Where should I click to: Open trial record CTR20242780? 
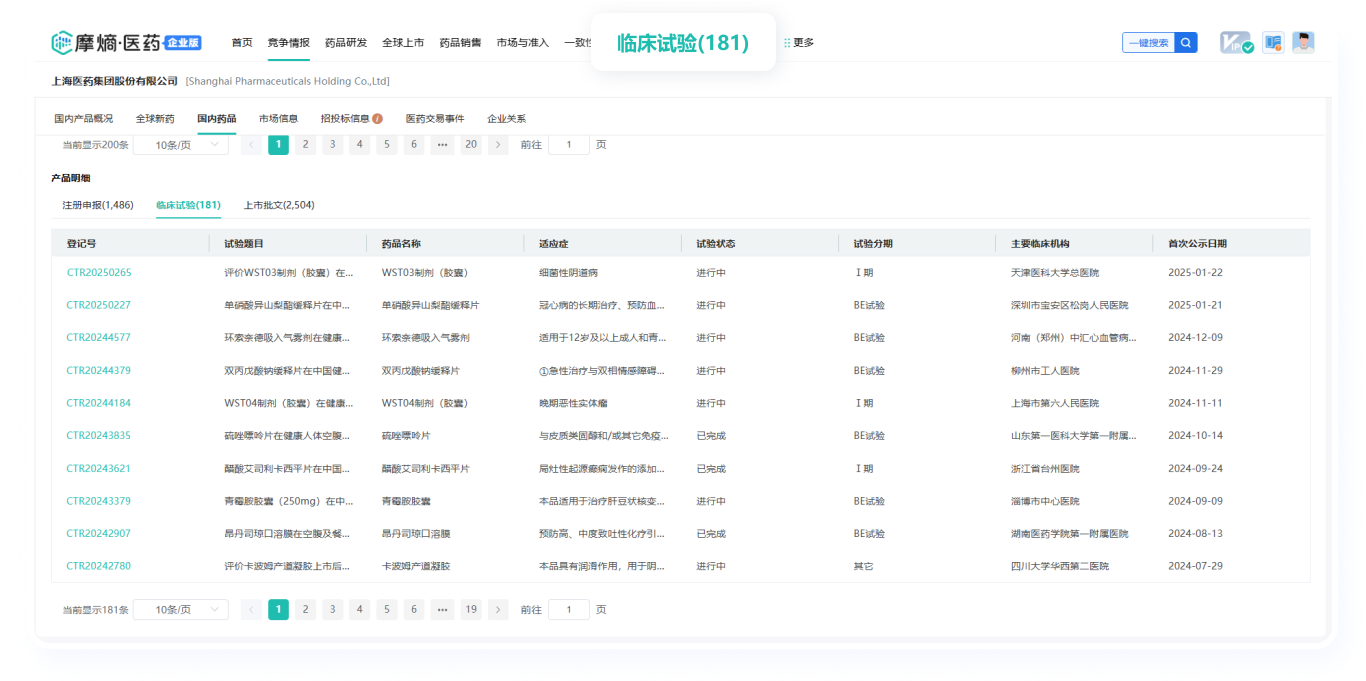[x=99, y=566]
